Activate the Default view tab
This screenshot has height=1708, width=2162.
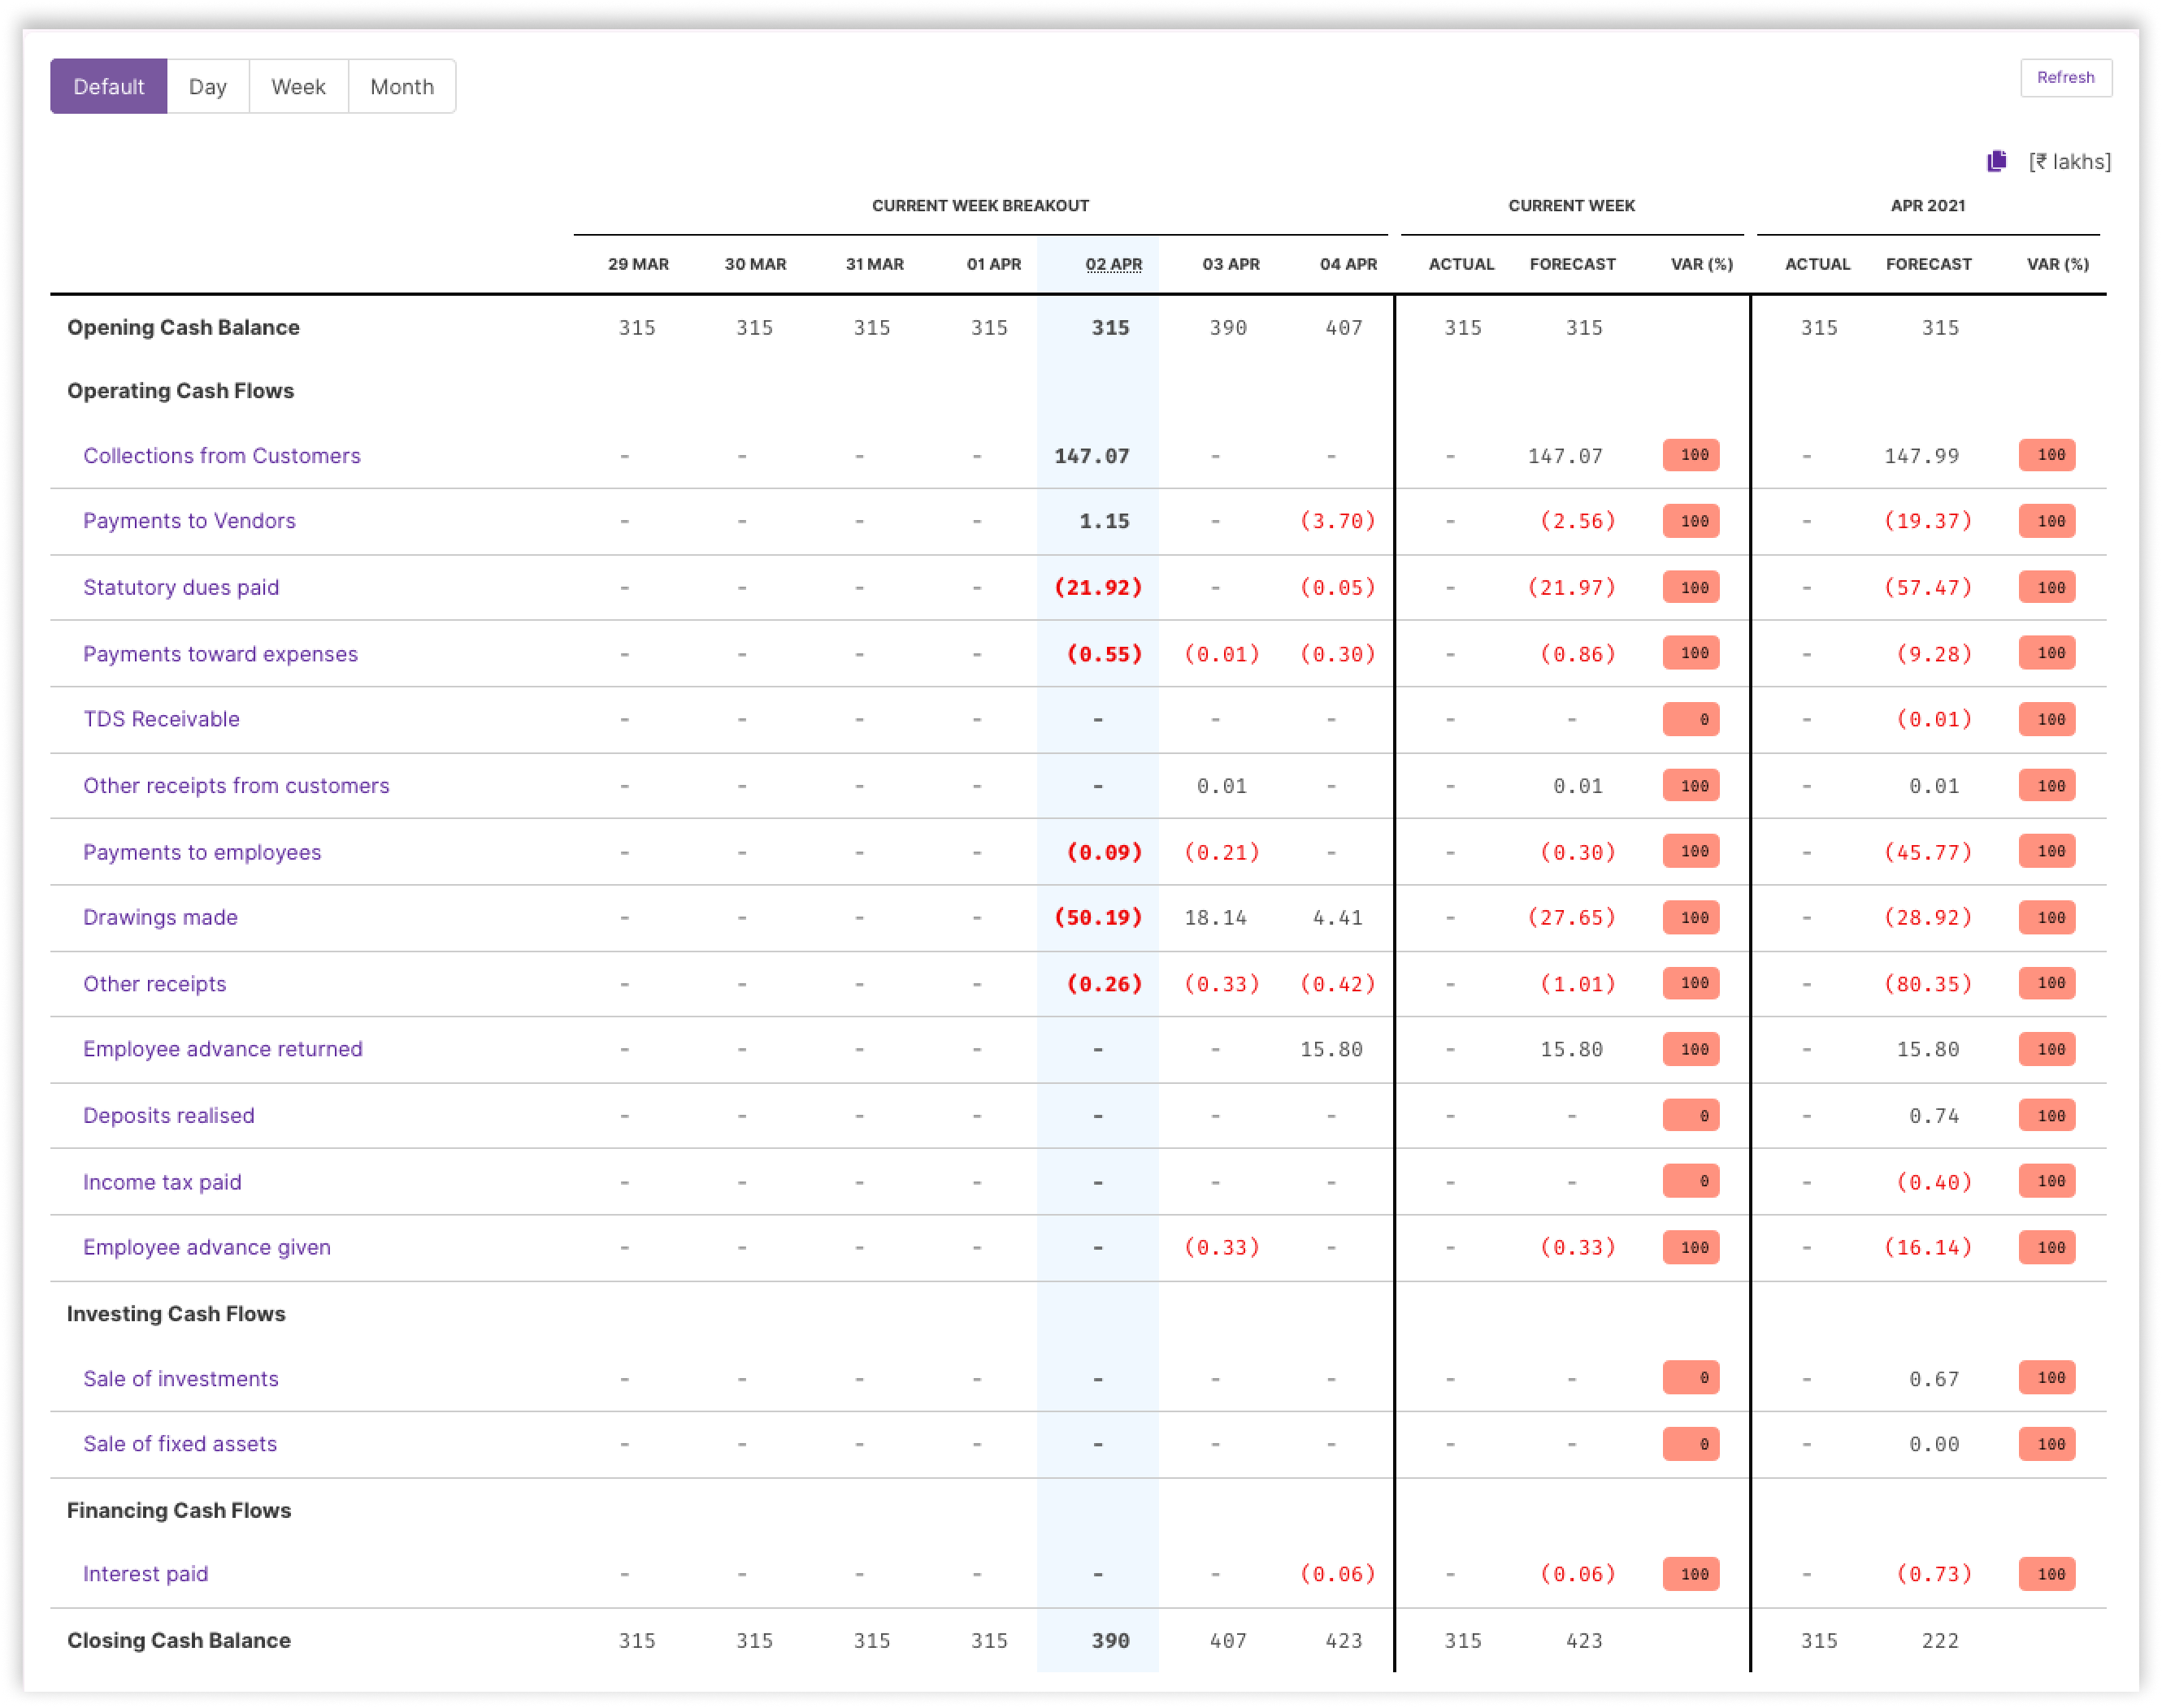tap(109, 87)
